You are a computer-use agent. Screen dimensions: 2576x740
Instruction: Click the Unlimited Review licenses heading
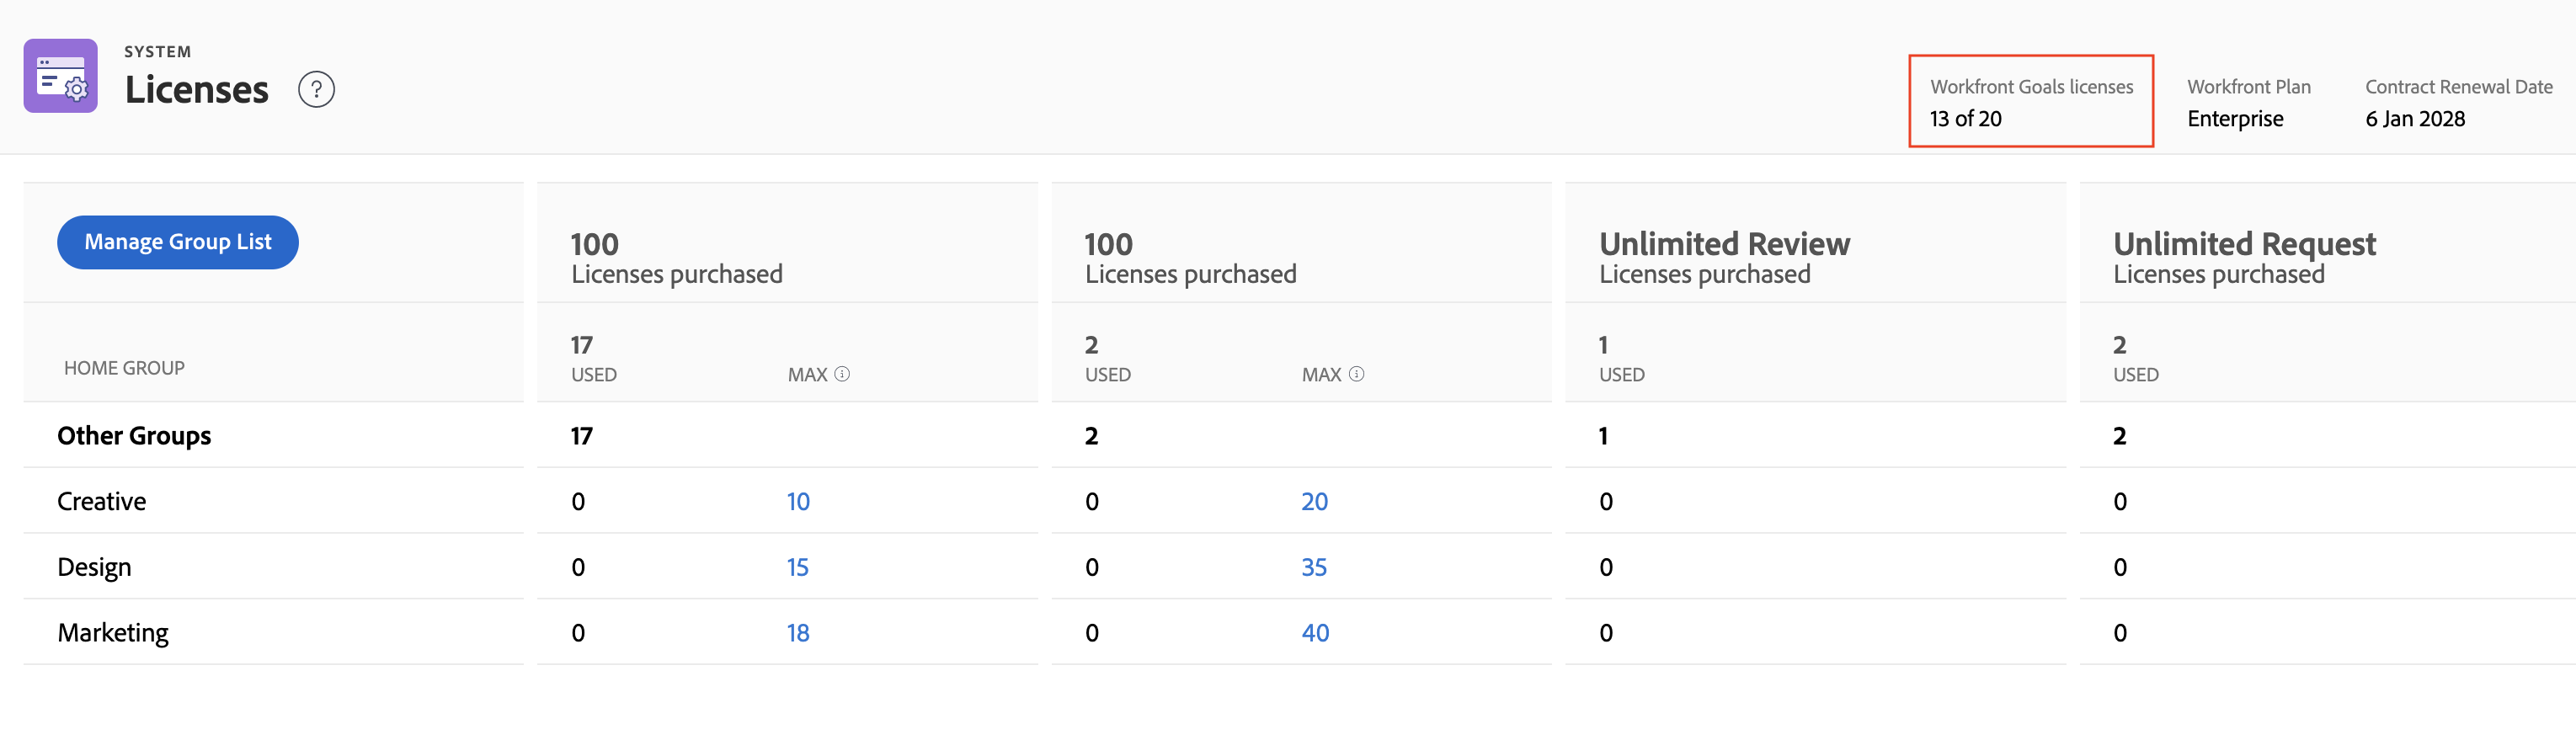[x=1724, y=244]
